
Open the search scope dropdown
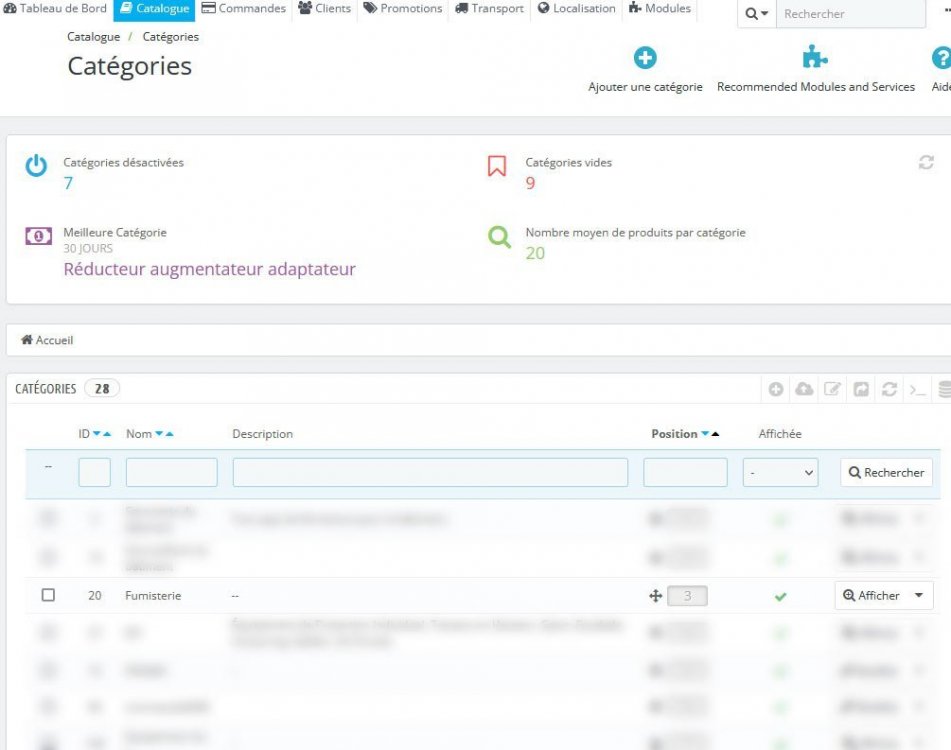756,13
